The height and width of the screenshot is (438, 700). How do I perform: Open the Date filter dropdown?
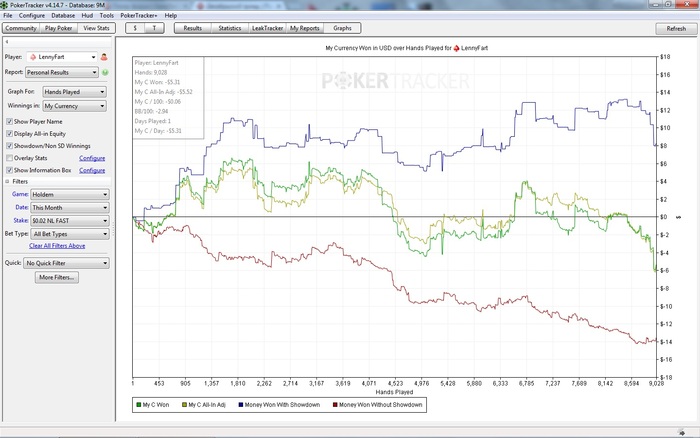(x=70, y=208)
